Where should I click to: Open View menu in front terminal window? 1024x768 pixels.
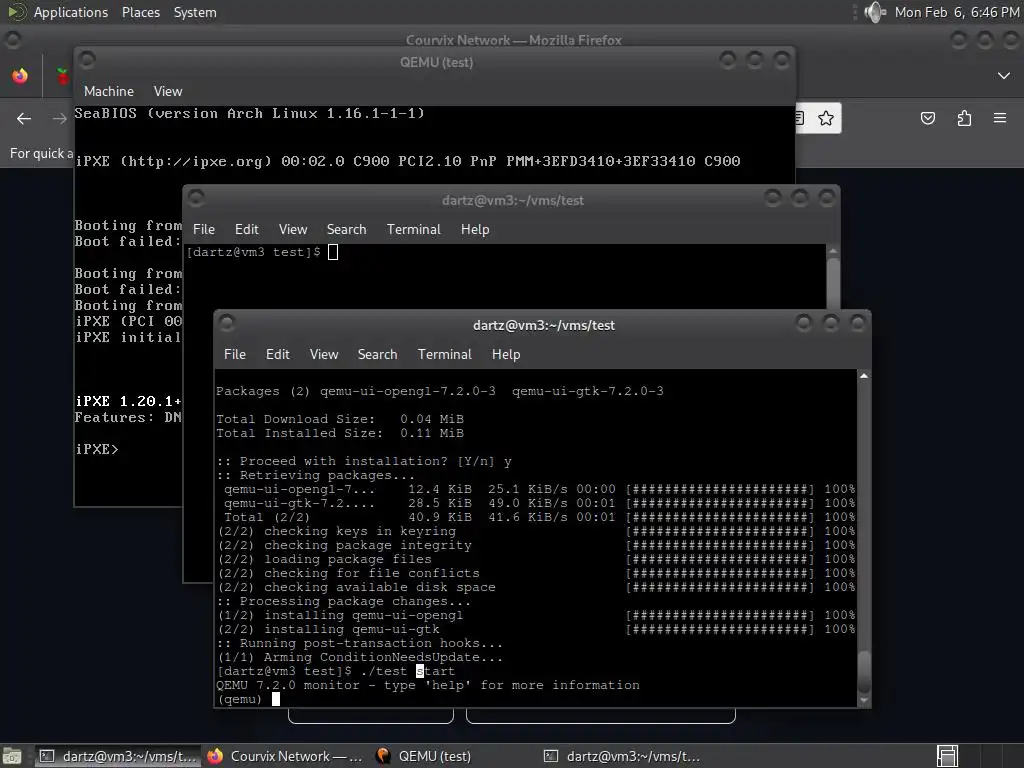tap(324, 354)
